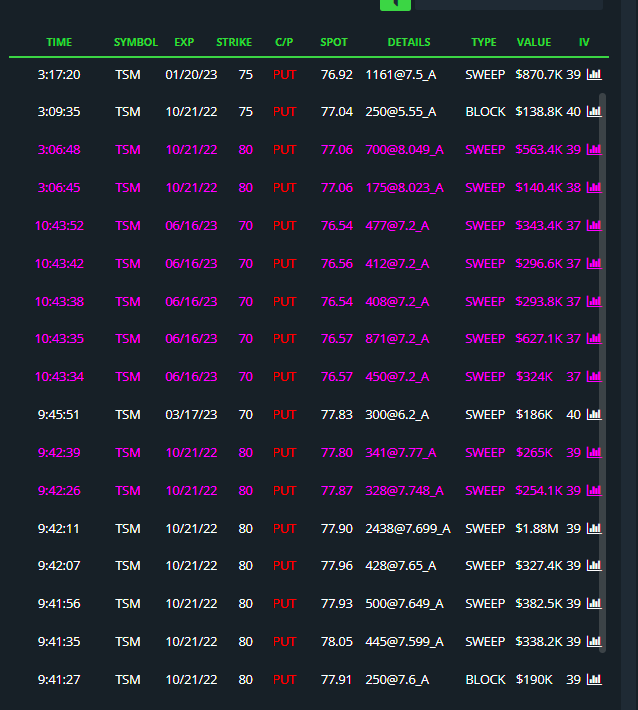The image size is (638, 710).
Task: Select value $870.7K
Action: (538, 75)
